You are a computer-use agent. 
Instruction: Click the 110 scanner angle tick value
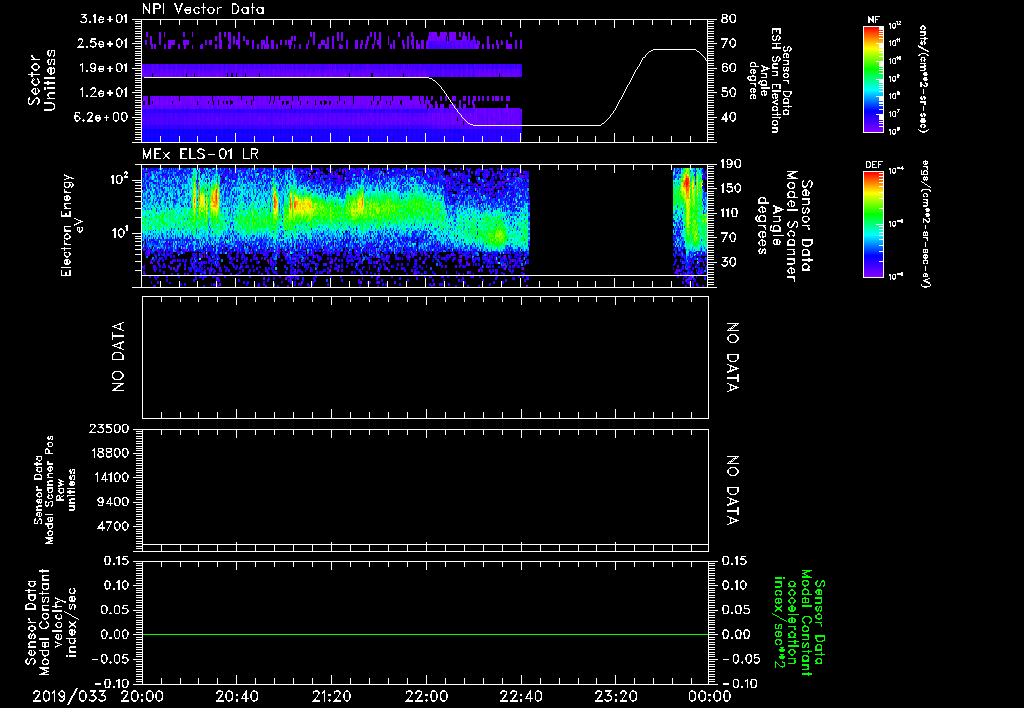point(731,212)
